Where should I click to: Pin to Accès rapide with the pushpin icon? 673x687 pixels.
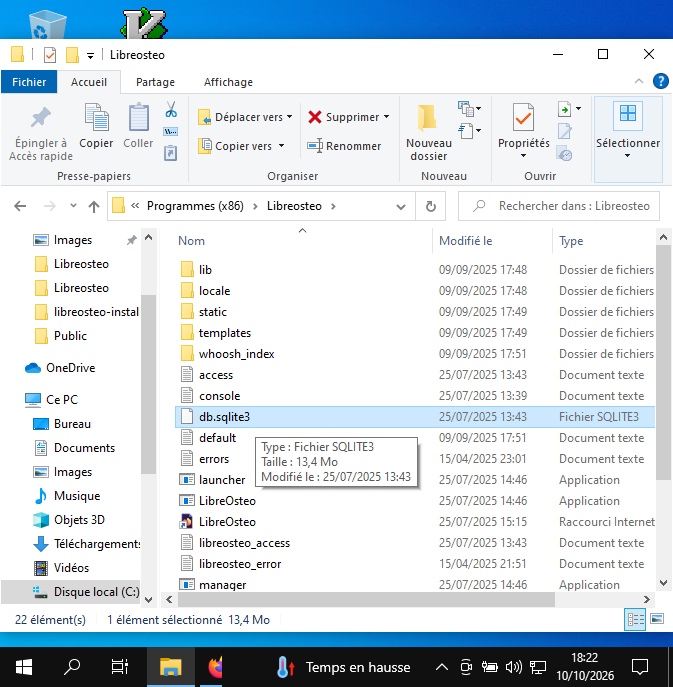(41, 117)
